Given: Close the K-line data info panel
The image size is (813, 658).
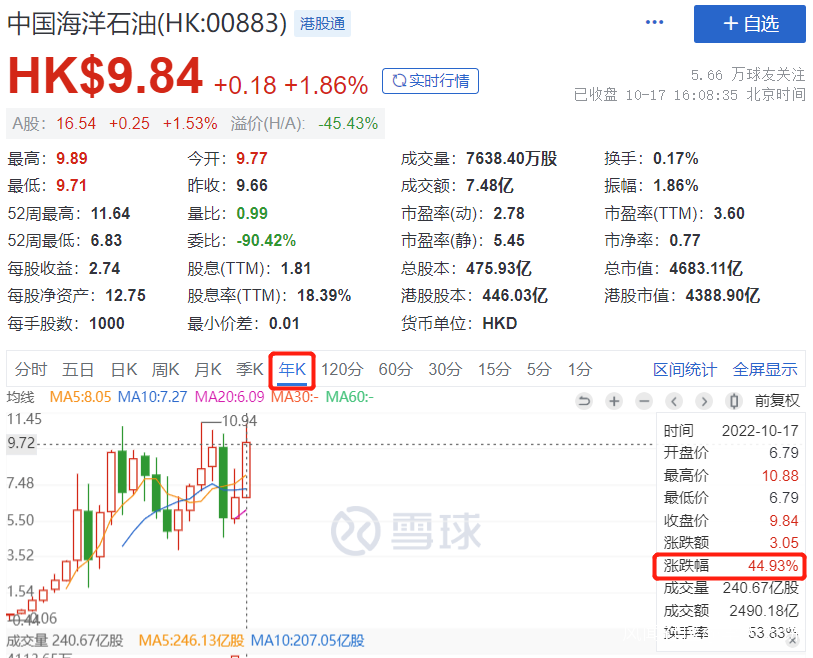Looking at the screenshot, I should point(792,641).
